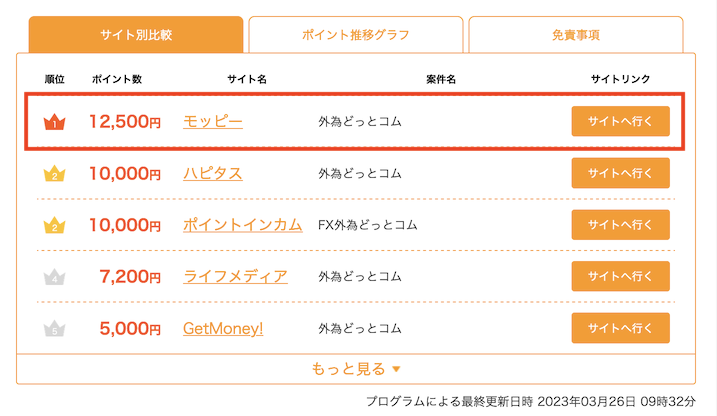Image resolution: width=717 pixels, height=416 pixels.
Task: Follow the ポイントインカム link
Action: (243, 225)
